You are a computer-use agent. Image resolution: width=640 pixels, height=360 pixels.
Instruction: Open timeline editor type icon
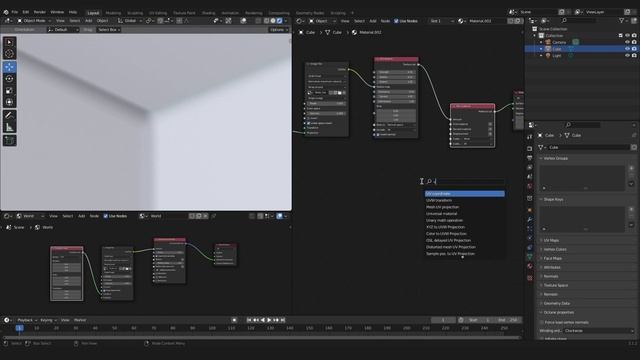[x=7, y=320]
